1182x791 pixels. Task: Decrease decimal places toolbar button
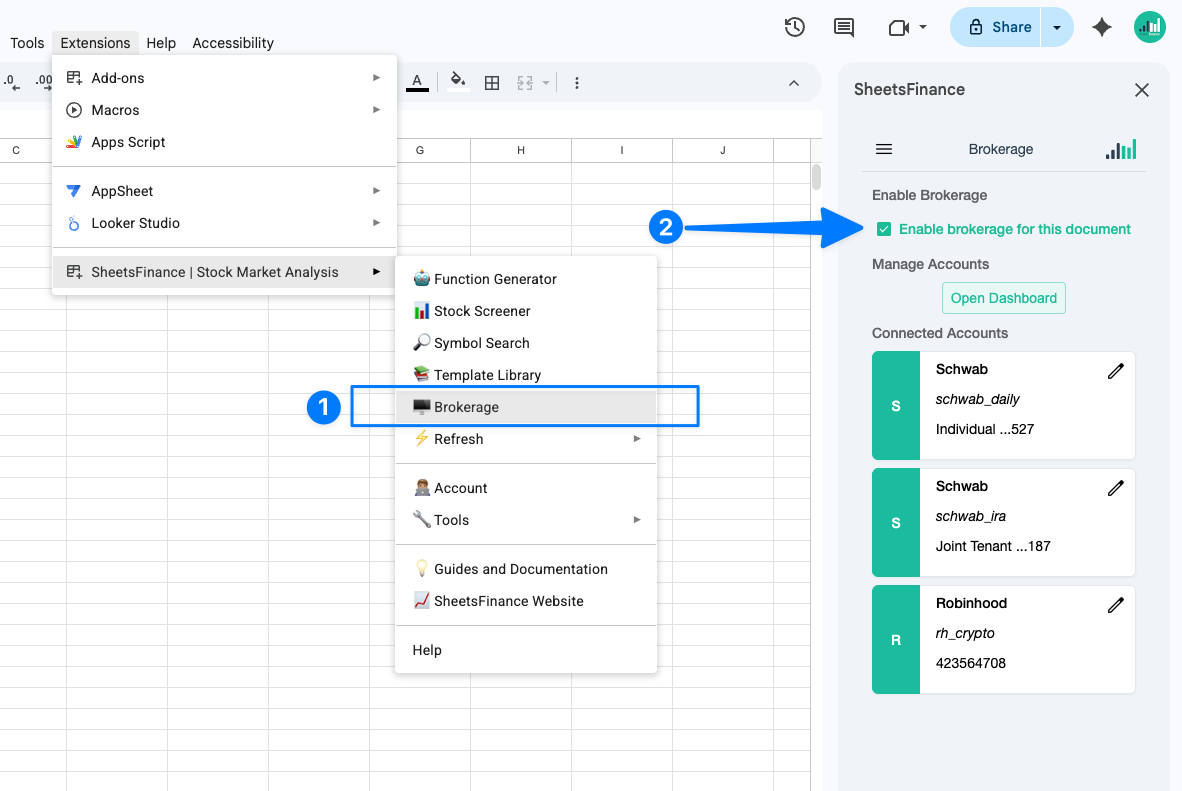click(x=11, y=82)
